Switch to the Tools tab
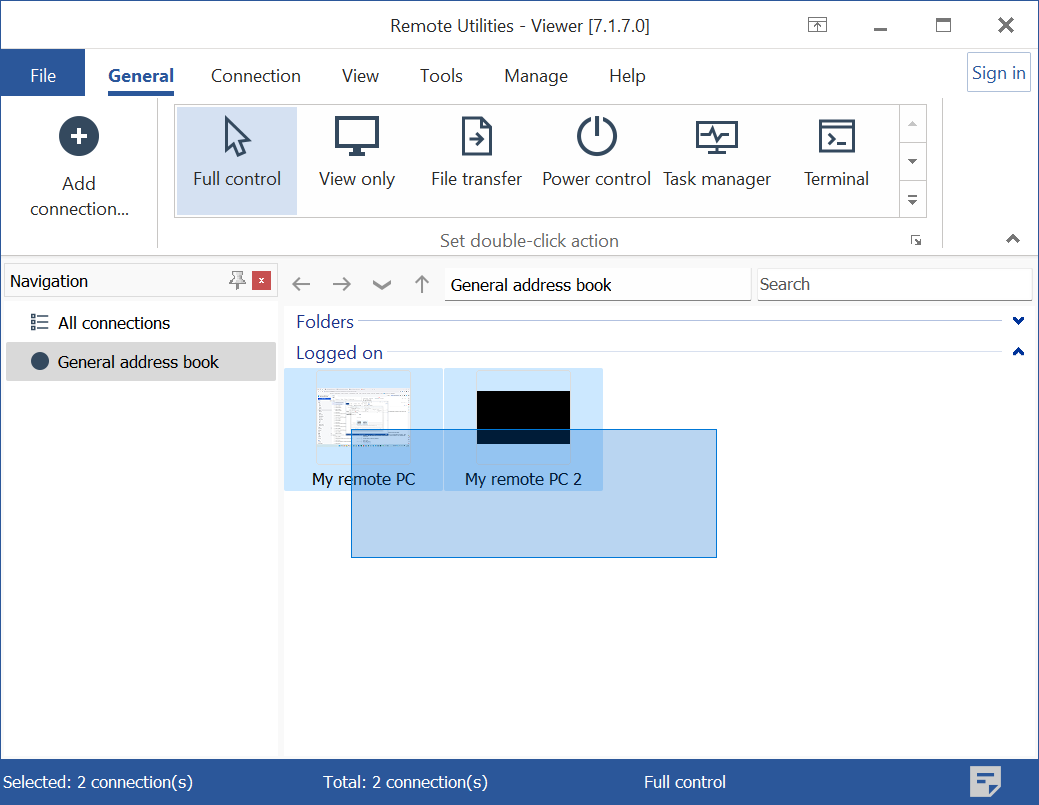Image resolution: width=1039 pixels, height=805 pixels. tap(441, 76)
